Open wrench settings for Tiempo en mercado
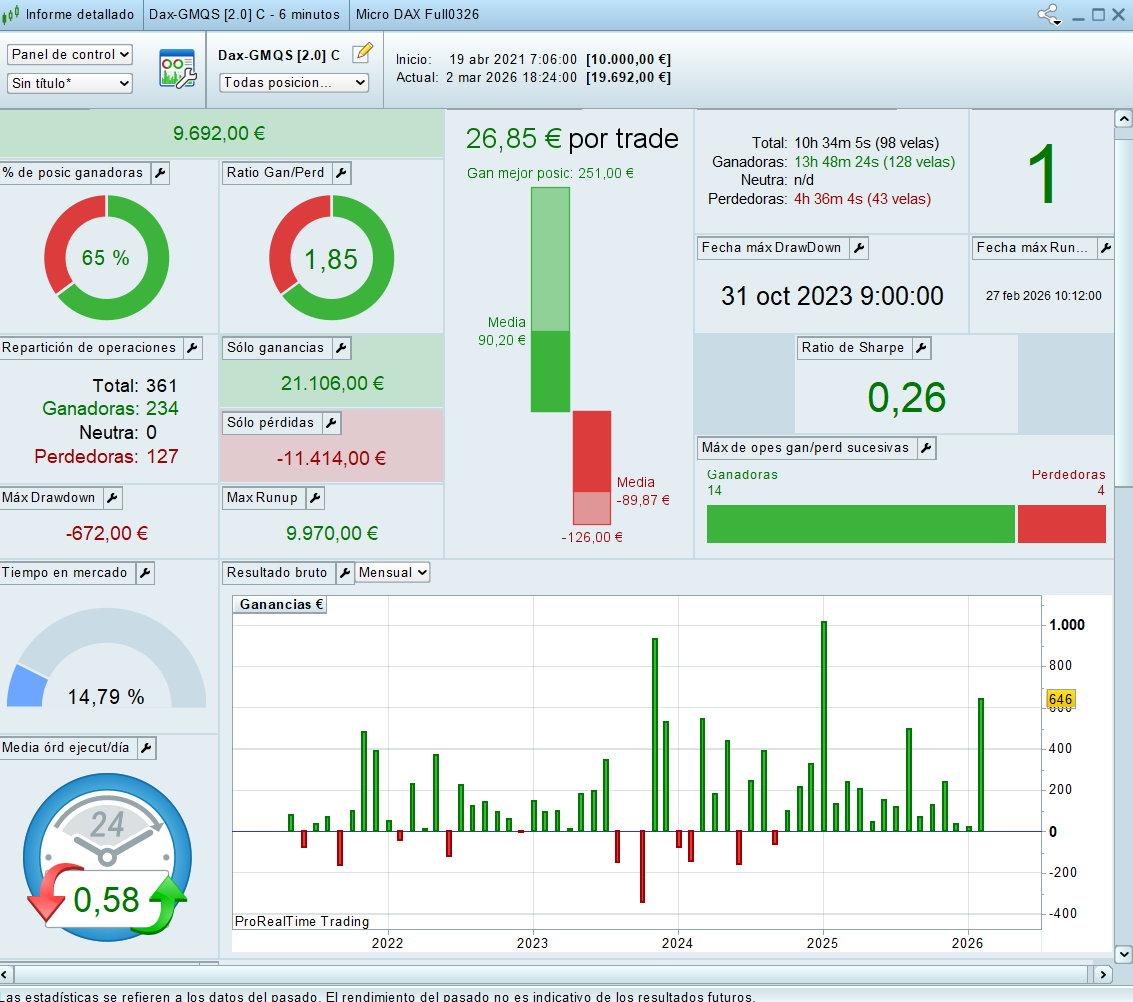 click(145, 573)
